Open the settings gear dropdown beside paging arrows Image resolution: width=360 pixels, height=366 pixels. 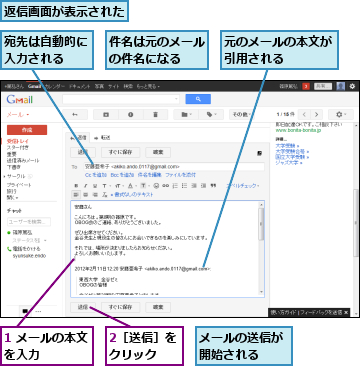pos(341,114)
